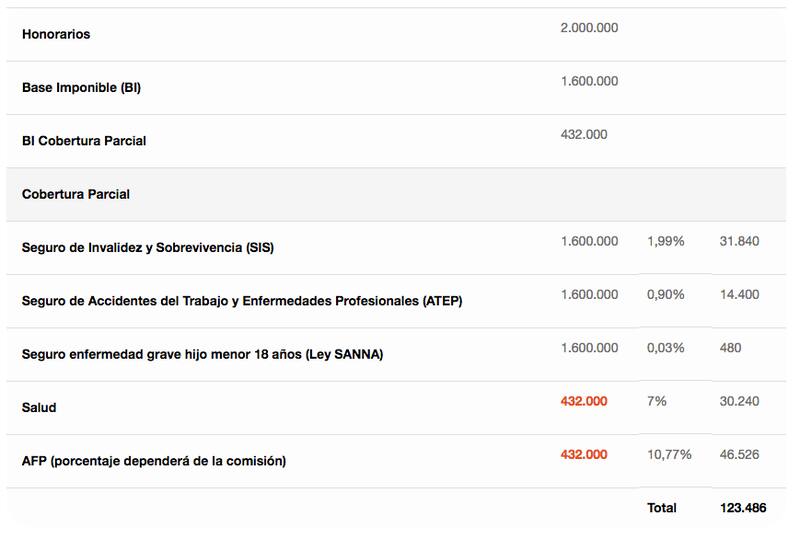
Task: Select the SIS percentage 1,99%
Action: point(666,241)
